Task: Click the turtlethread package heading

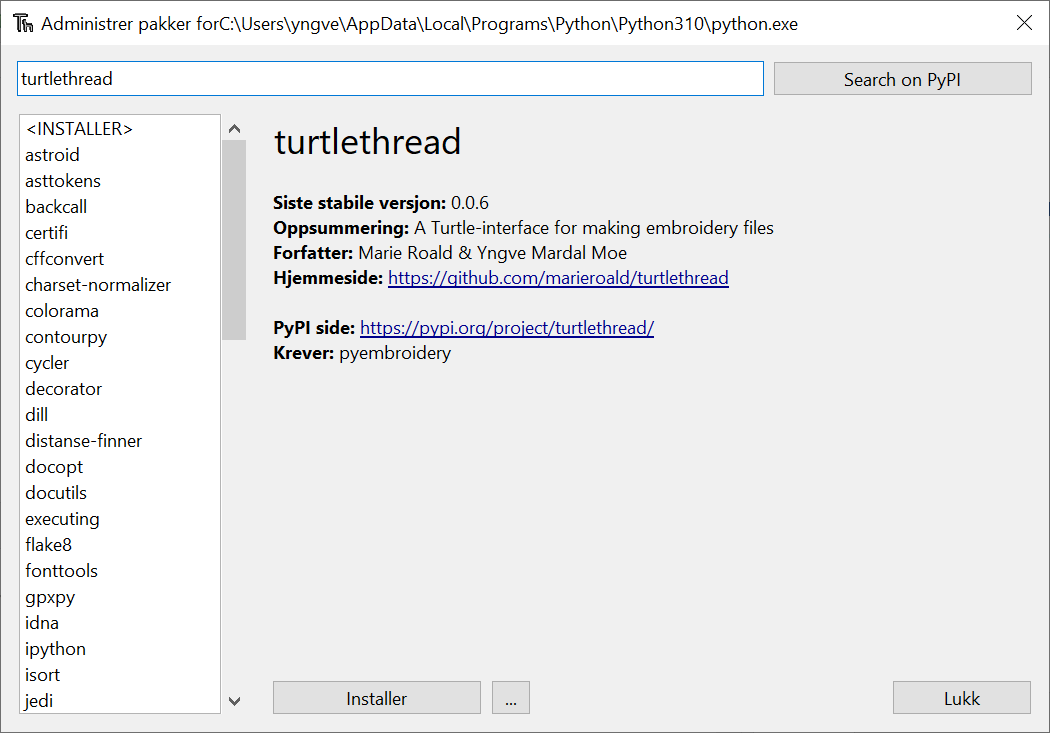Action: click(x=368, y=142)
